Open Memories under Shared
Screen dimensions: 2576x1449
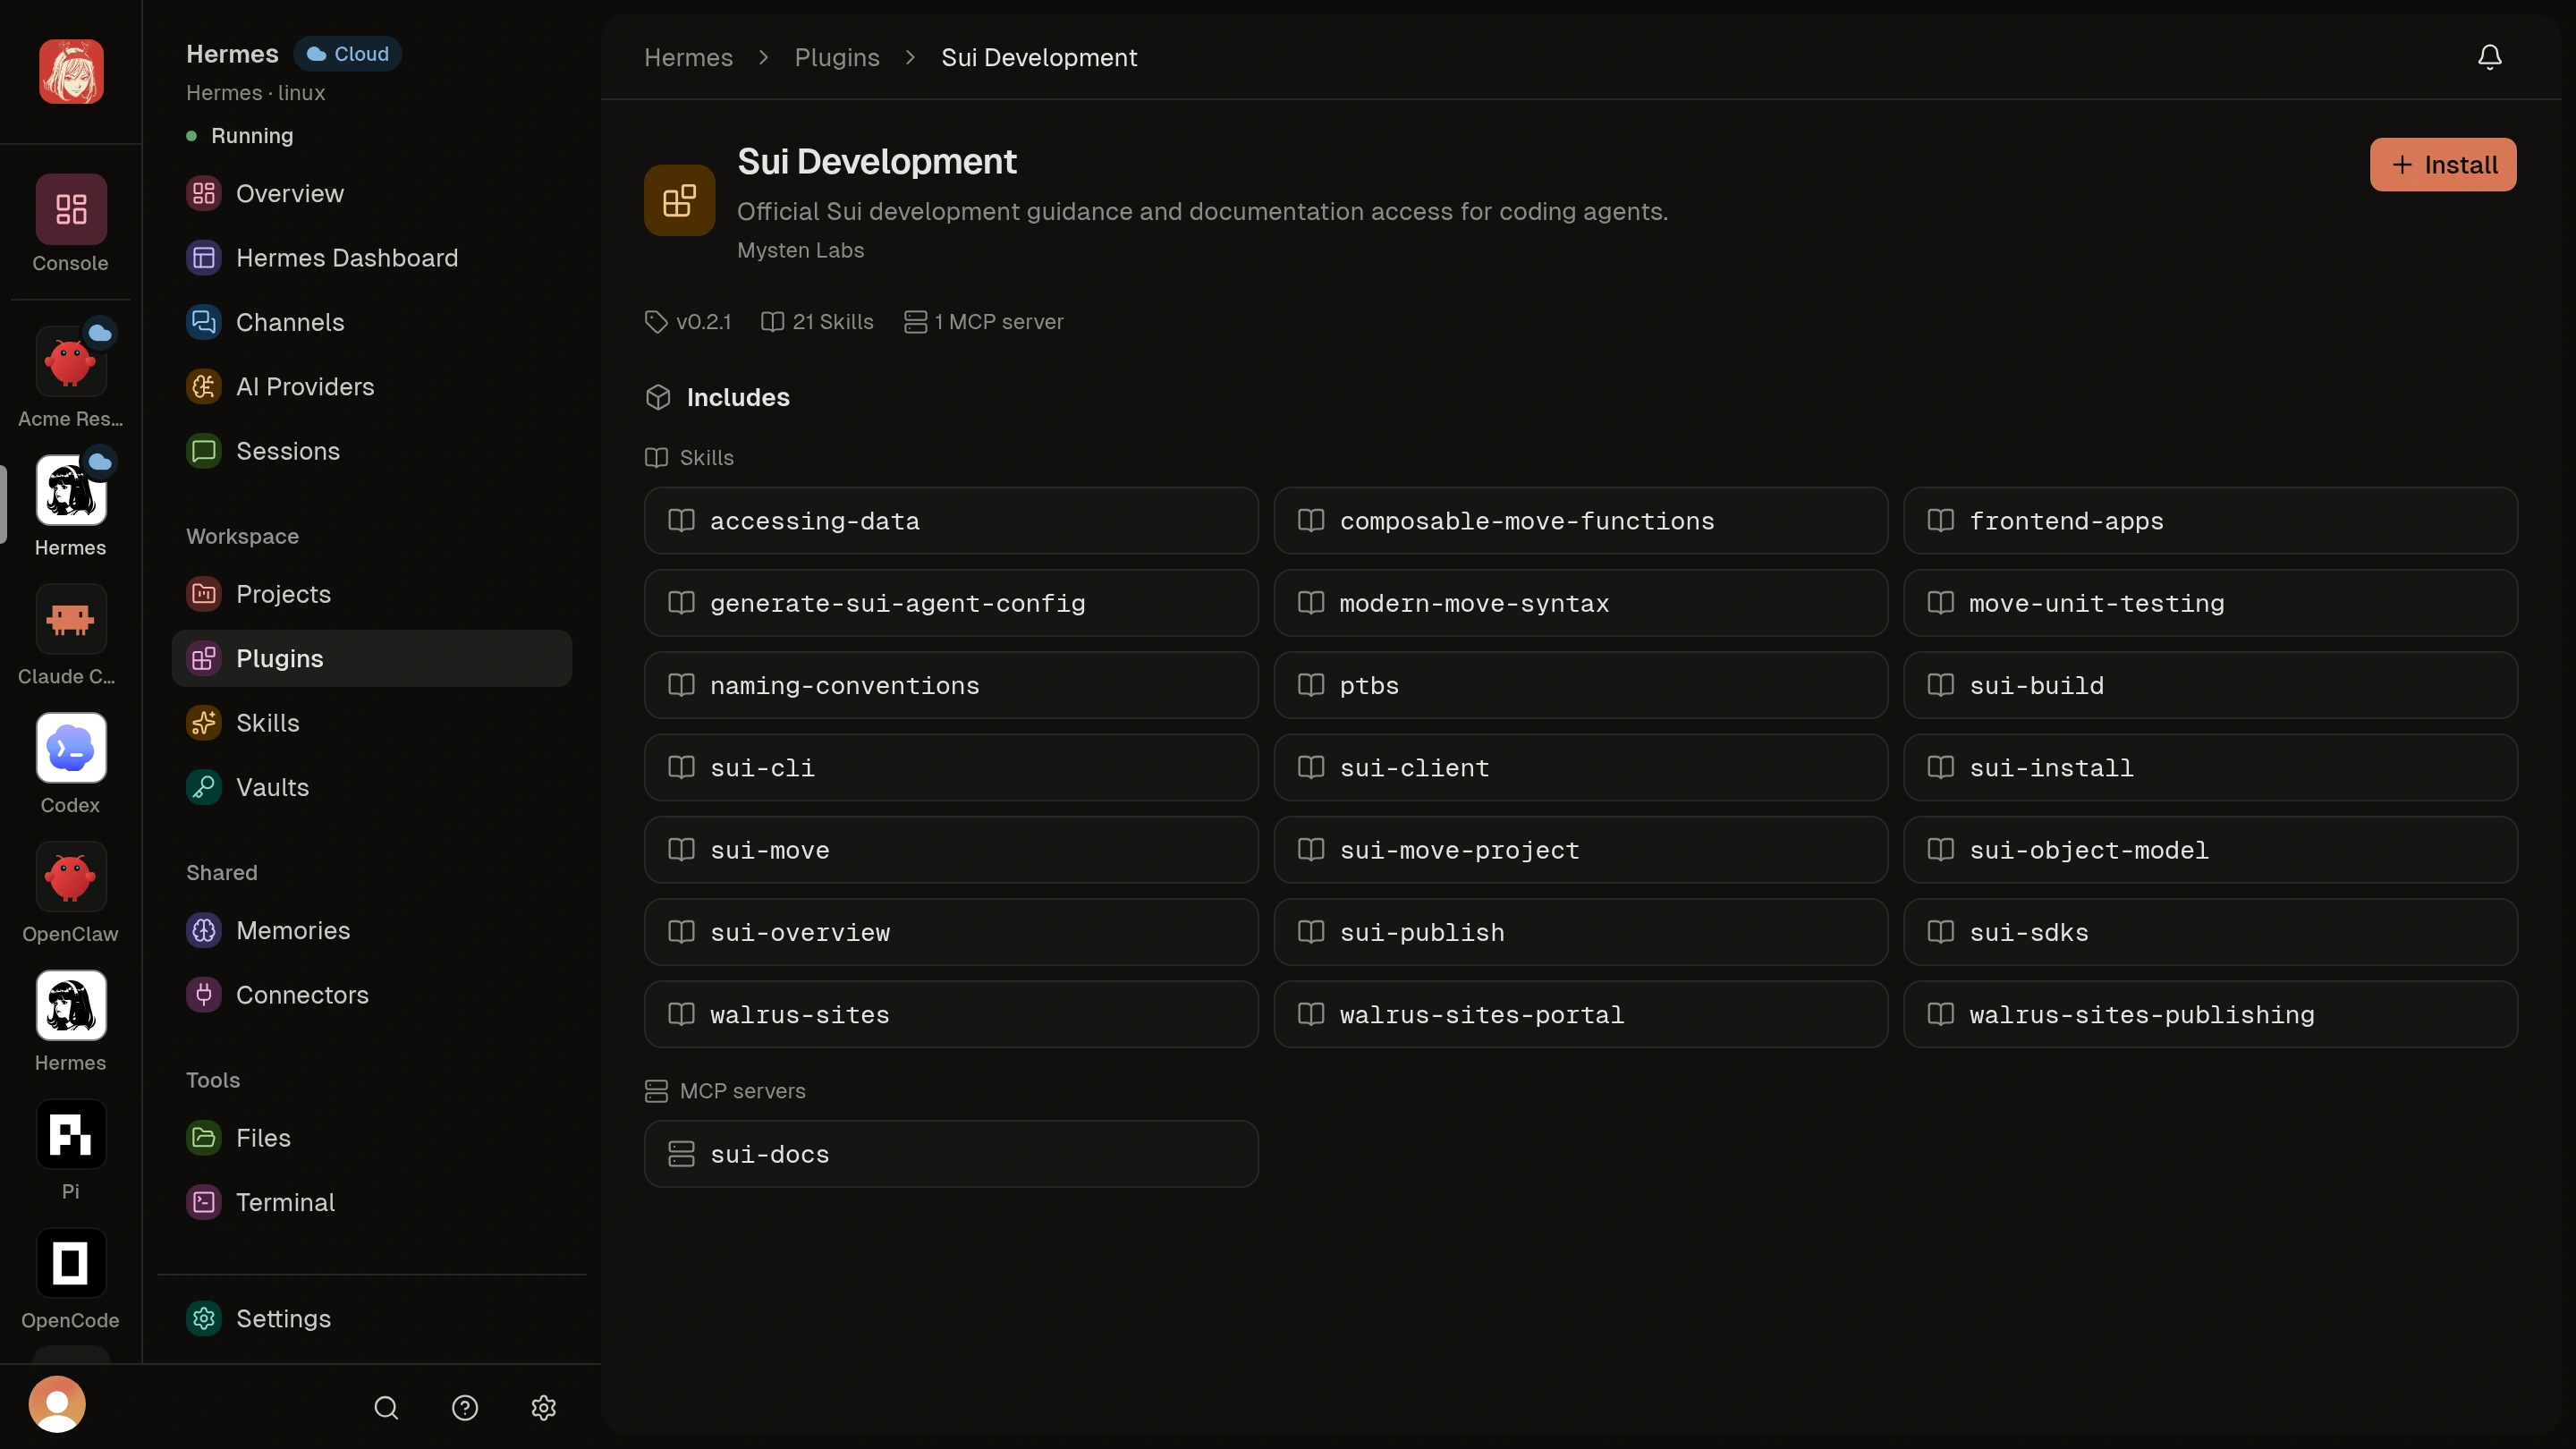pyautogui.click(x=372, y=930)
